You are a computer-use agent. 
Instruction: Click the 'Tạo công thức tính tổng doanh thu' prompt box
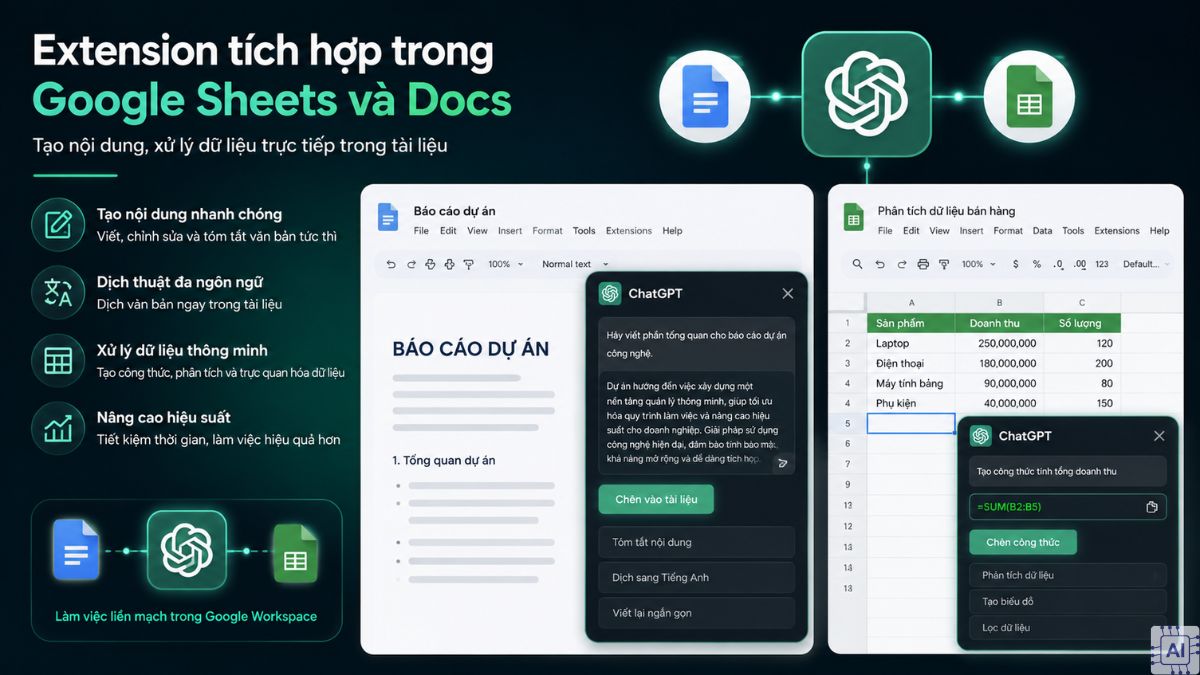coord(1067,471)
